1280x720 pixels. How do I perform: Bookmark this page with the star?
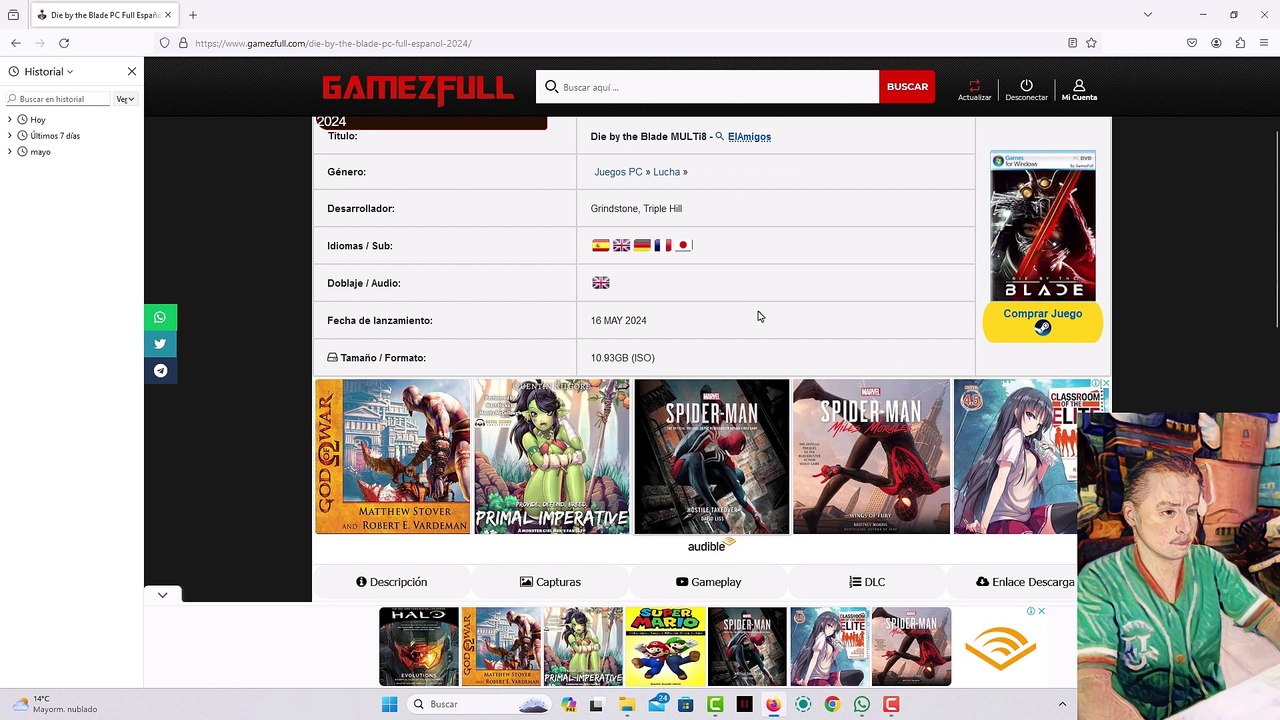pyautogui.click(x=1091, y=43)
